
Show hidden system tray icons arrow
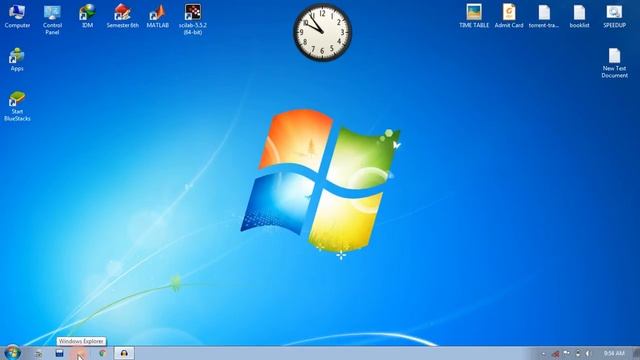click(544, 353)
